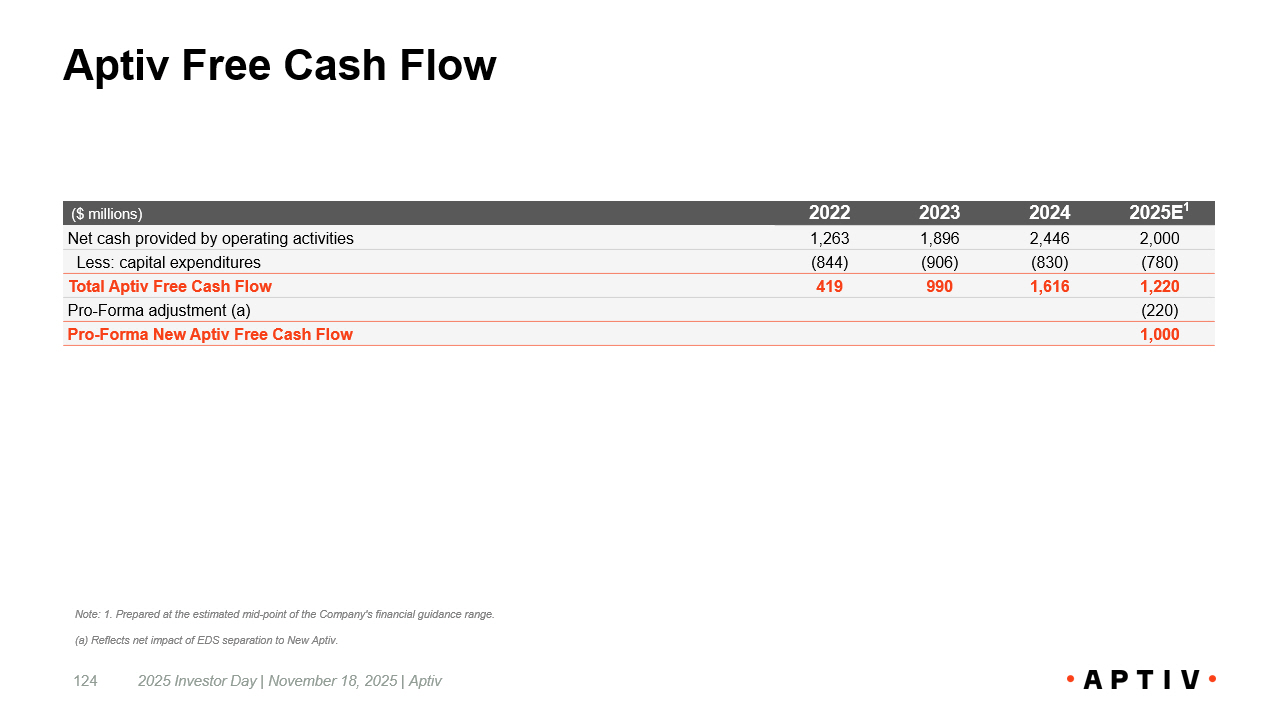Click the 1,000 pro-forma free cash flow value

(x=1159, y=334)
